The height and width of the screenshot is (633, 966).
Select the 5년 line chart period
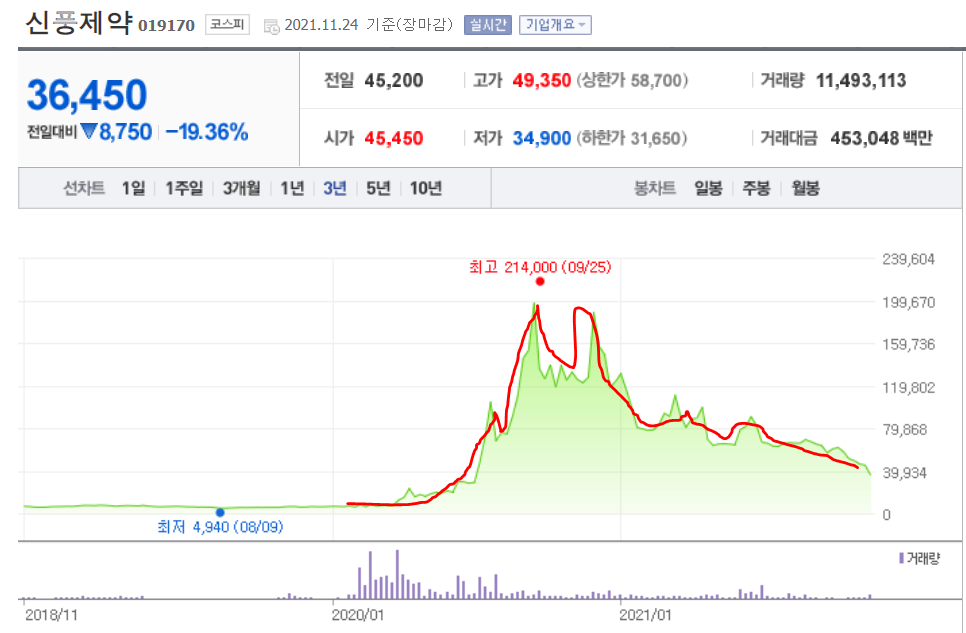[x=378, y=188]
